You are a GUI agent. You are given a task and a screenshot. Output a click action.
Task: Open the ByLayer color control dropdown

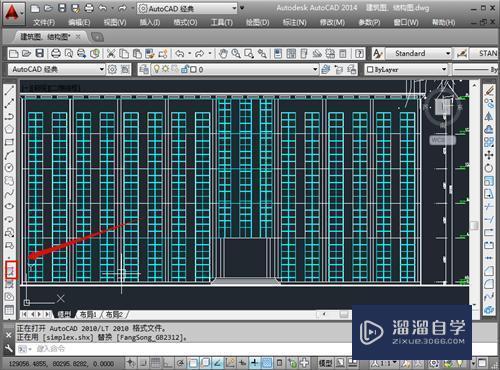click(444, 69)
